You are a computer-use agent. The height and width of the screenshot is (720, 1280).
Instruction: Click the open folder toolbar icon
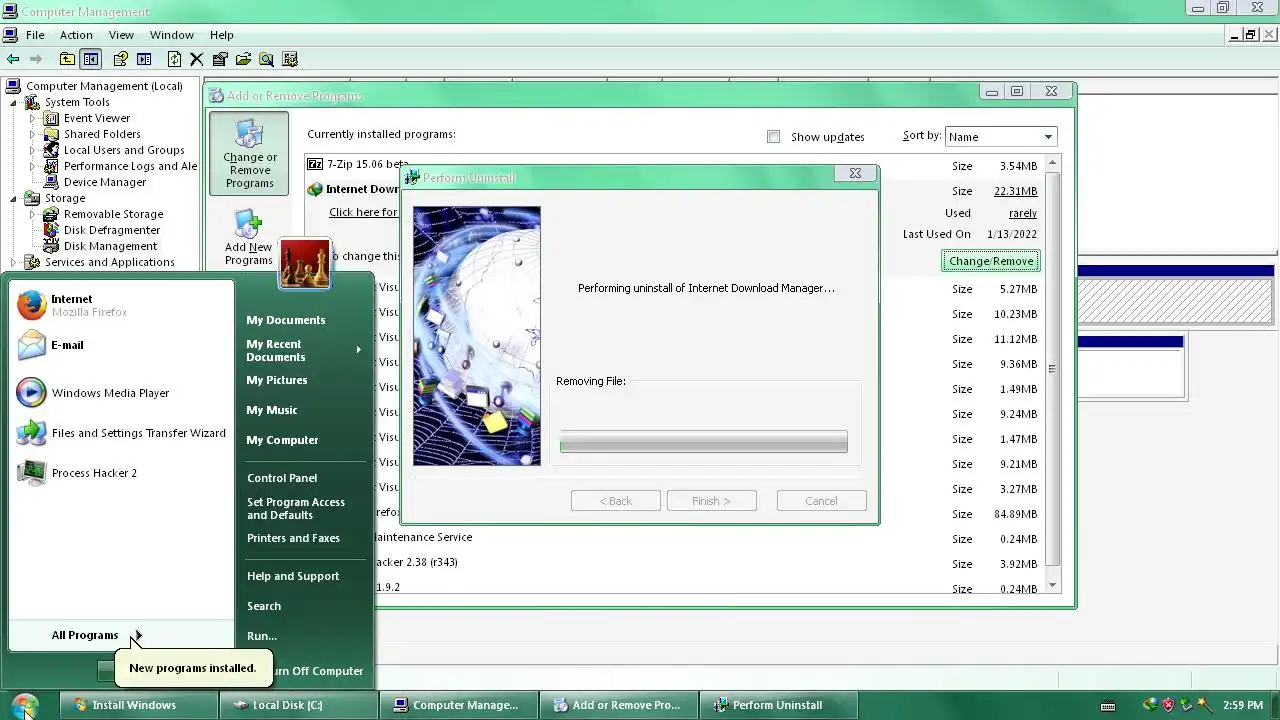tap(243, 59)
